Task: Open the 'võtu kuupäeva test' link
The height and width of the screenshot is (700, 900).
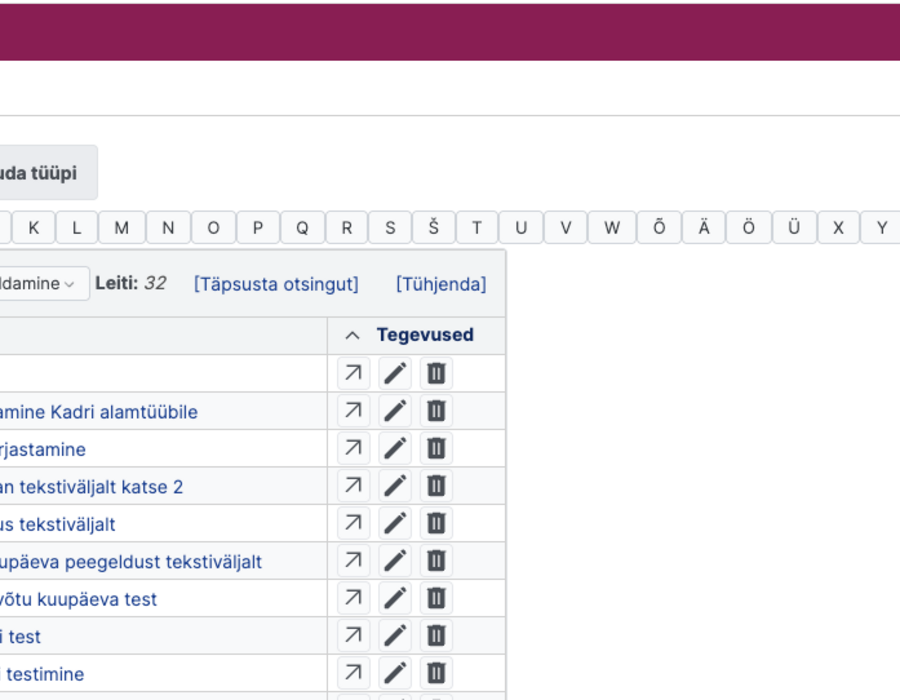Action: [78, 600]
